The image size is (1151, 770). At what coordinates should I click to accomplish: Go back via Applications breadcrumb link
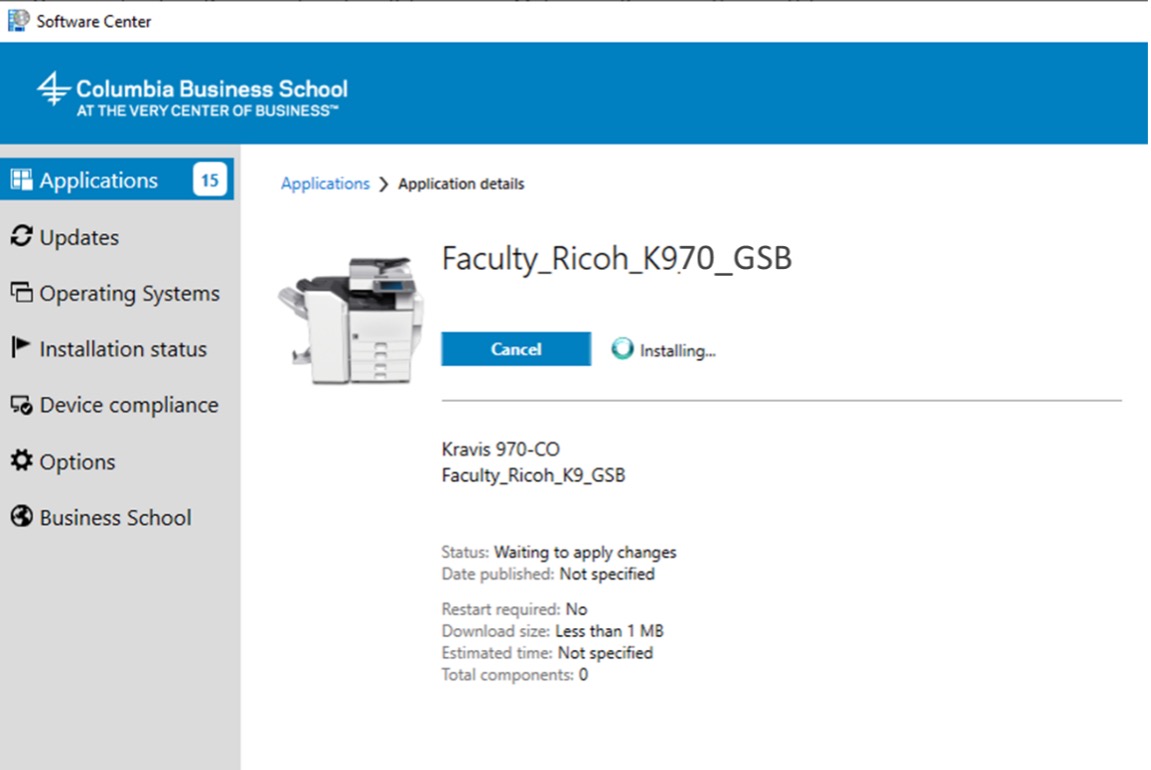click(x=325, y=184)
